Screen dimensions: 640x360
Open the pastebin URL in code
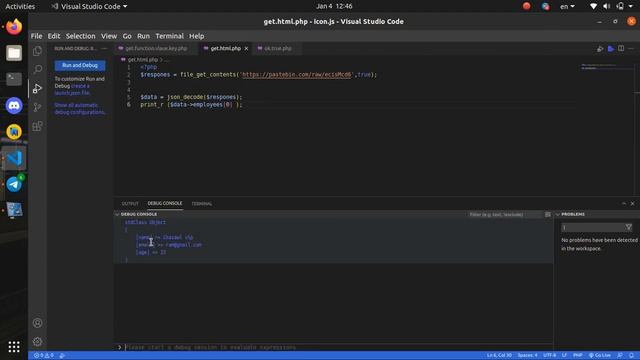point(297,75)
